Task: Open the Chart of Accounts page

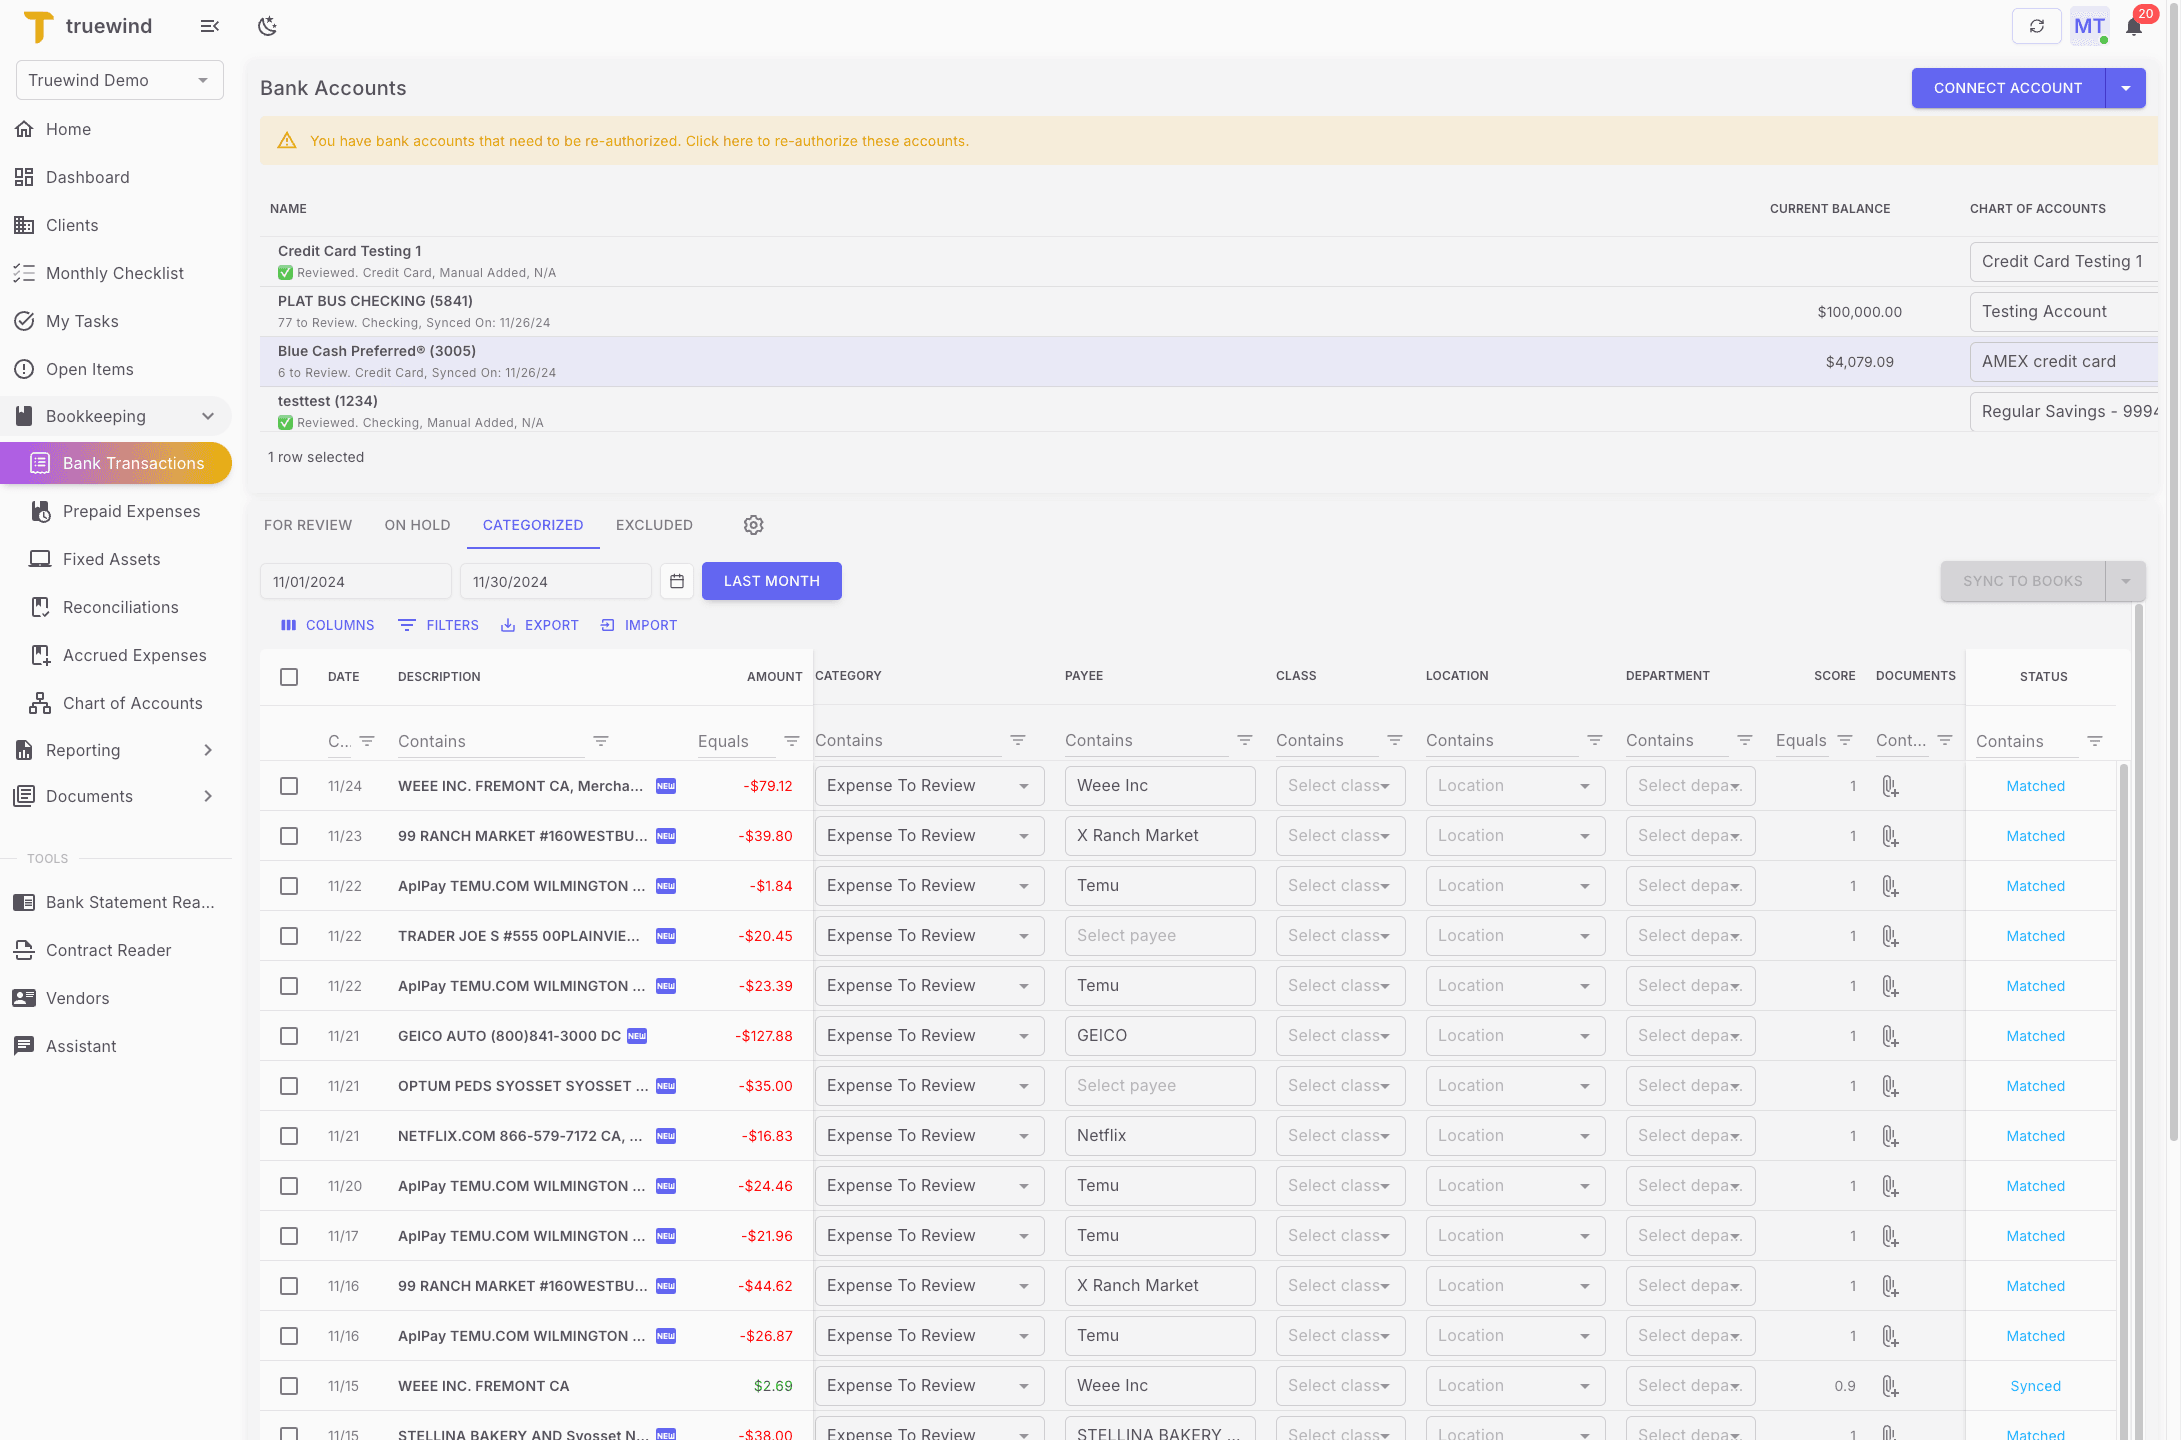Action: point(132,703)
